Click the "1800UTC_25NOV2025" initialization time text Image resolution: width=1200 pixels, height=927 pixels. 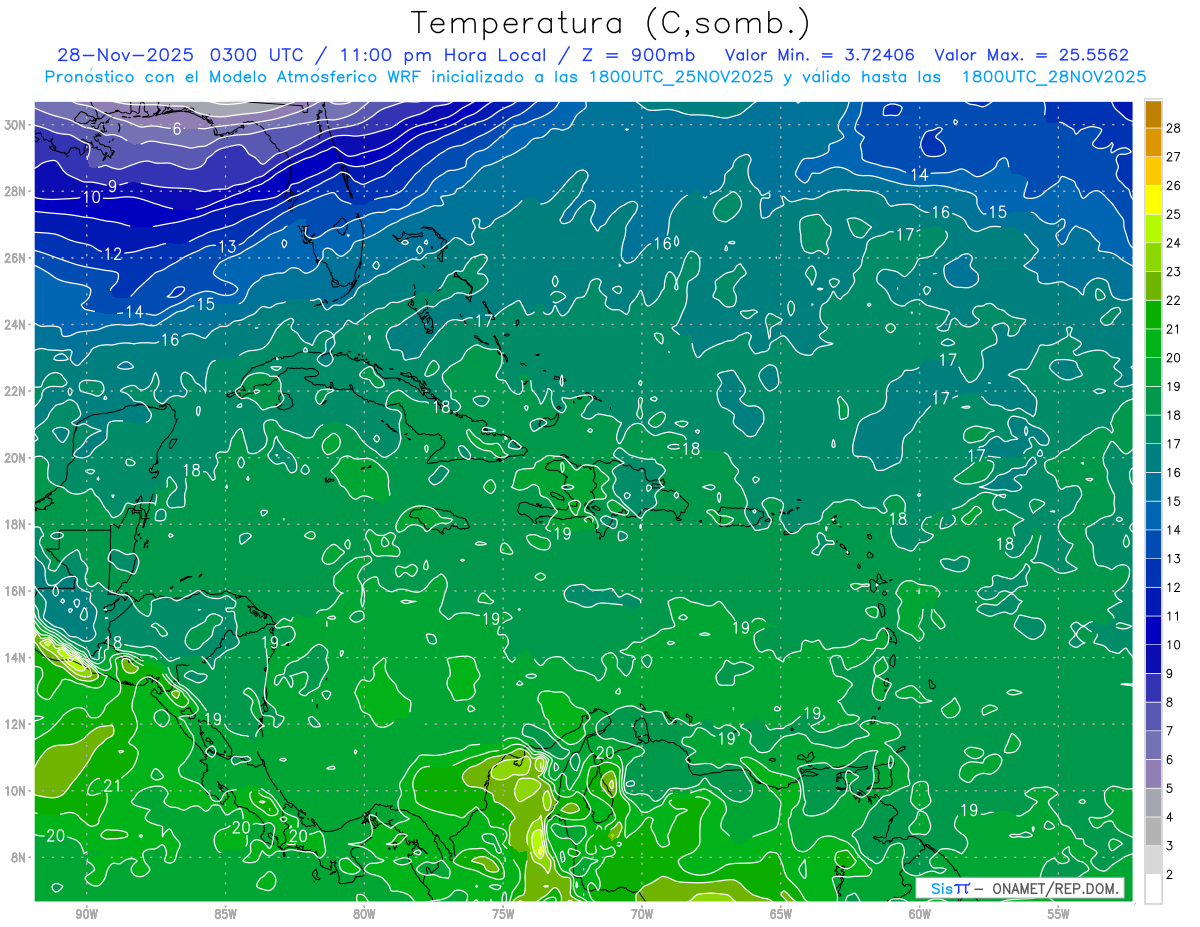679,77
